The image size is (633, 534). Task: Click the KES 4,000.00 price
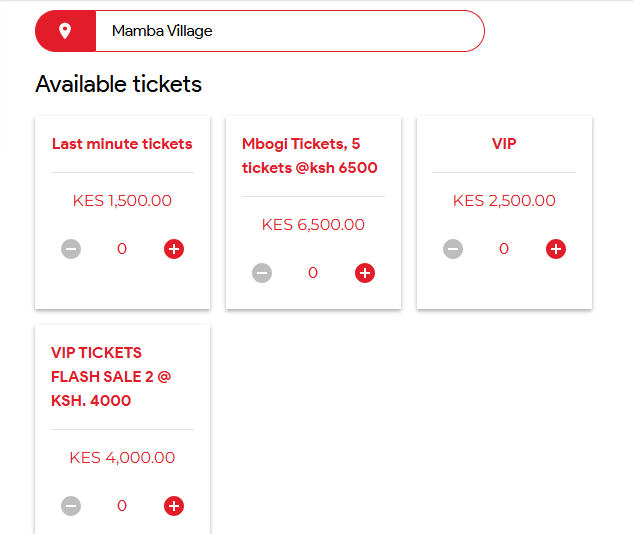pyautogui.click(x=122, y=458)
